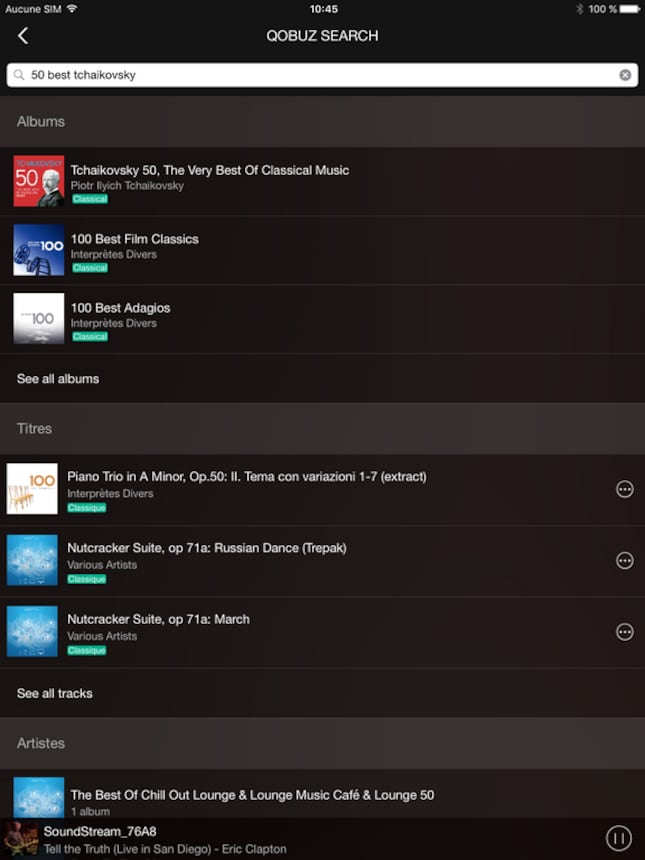The width and height of the screenshot is (645, 860).
Task: Tap Various Artists under Nutcracker March
Action: (x=102, y=636)
